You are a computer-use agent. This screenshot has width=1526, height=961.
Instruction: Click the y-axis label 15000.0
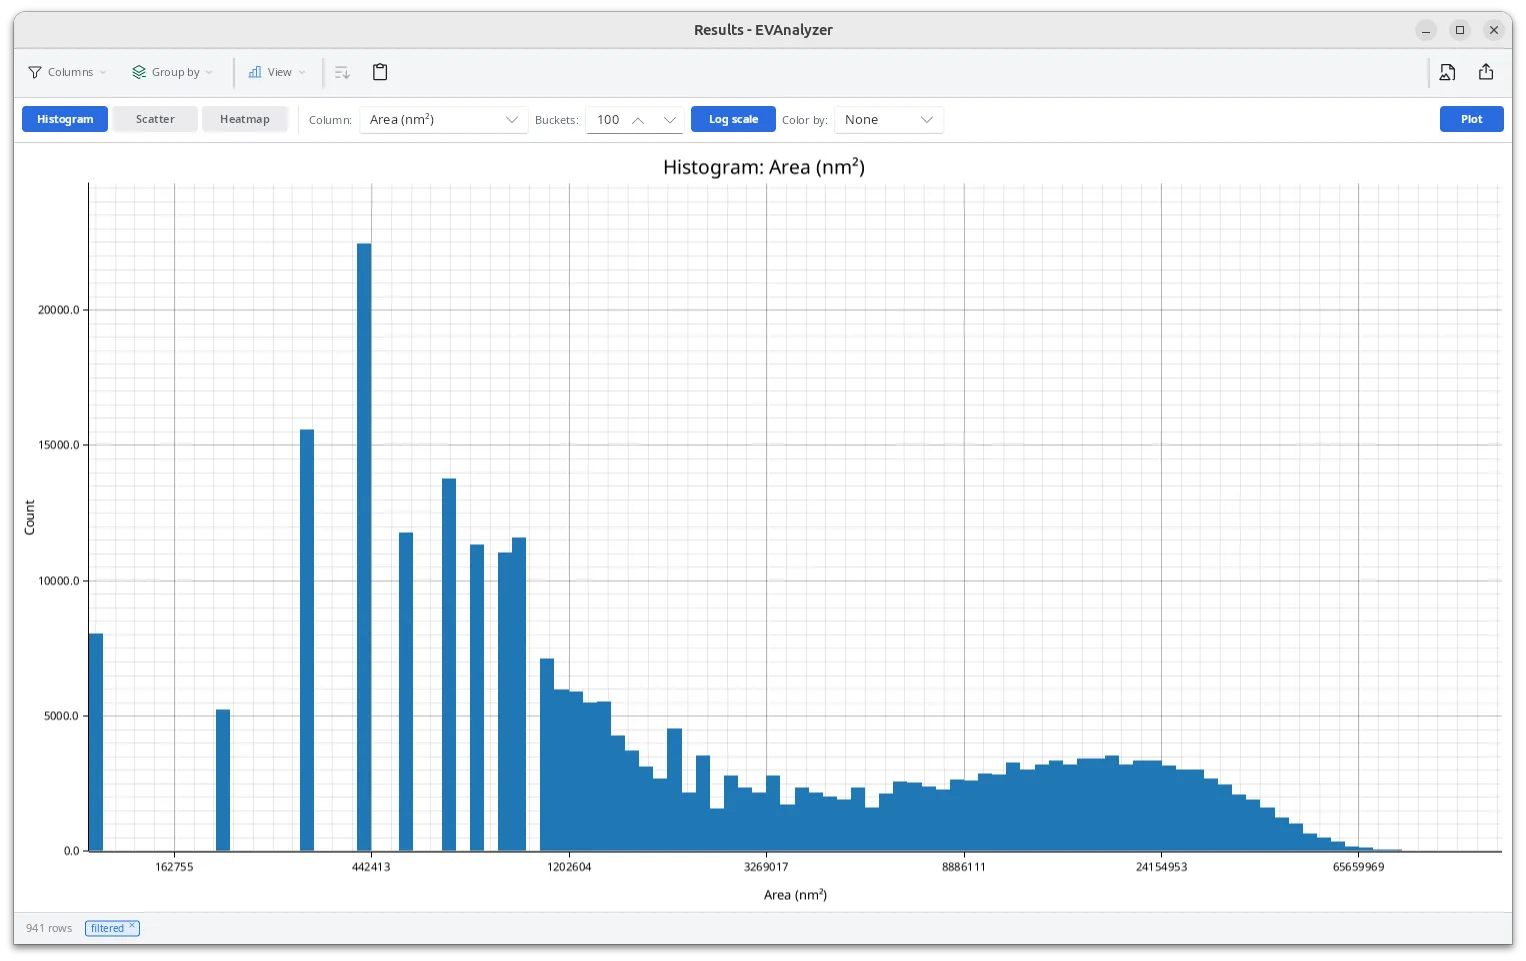coord(58,445)
